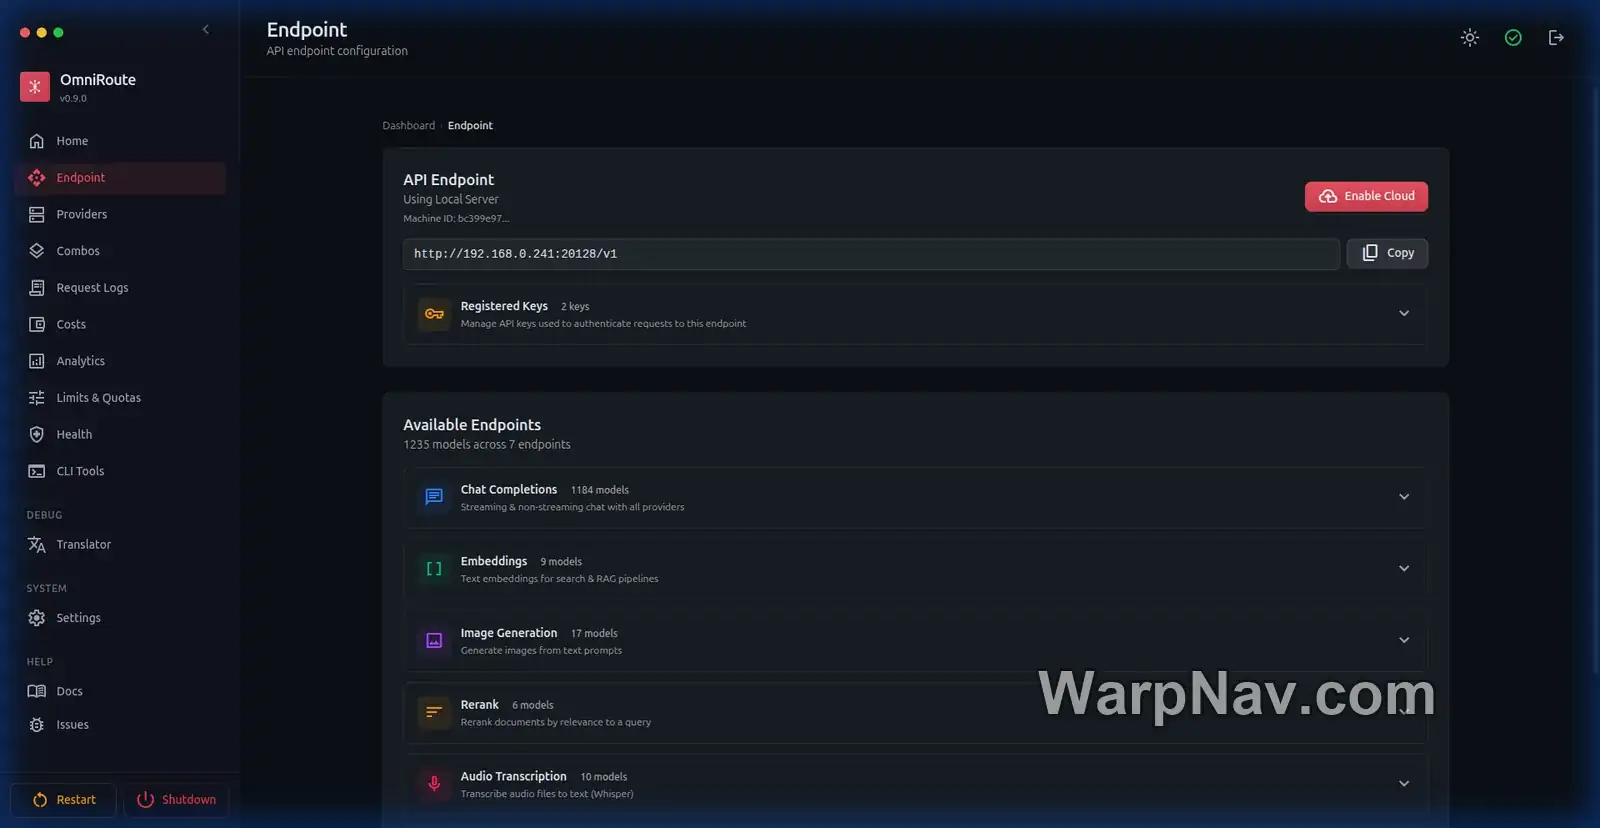
Task: Click the Enable Cloud upload icon
Action: 1328,196
